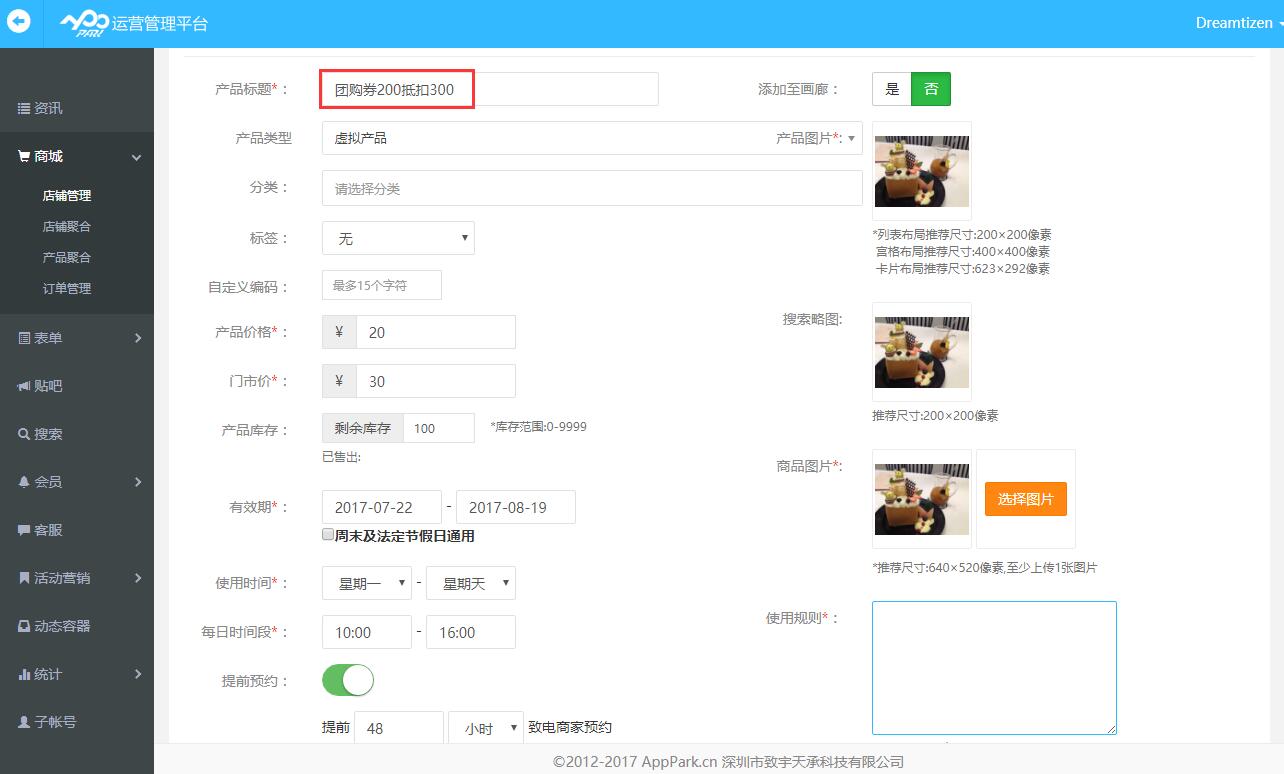Turn off the 提前预约 switch

(347, 680)
